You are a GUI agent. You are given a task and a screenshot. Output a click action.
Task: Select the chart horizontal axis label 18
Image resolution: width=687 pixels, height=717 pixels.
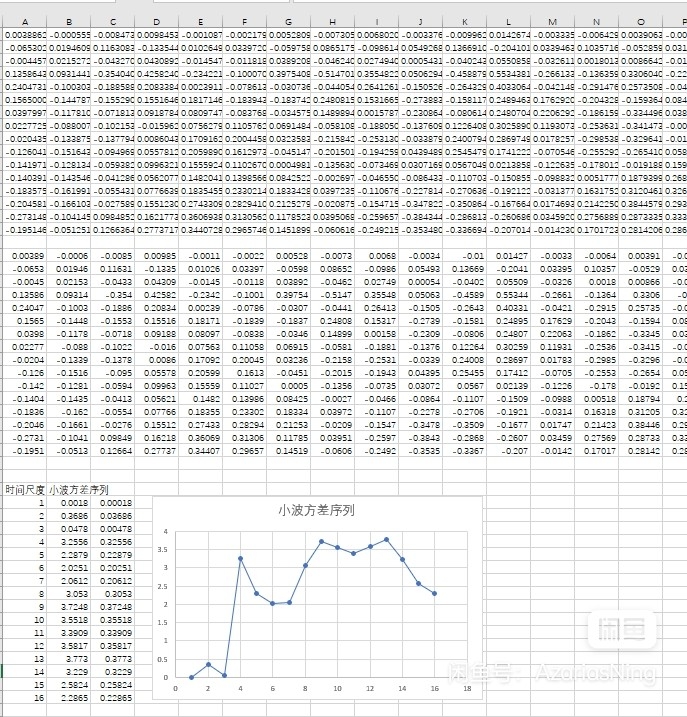[467, 688]
